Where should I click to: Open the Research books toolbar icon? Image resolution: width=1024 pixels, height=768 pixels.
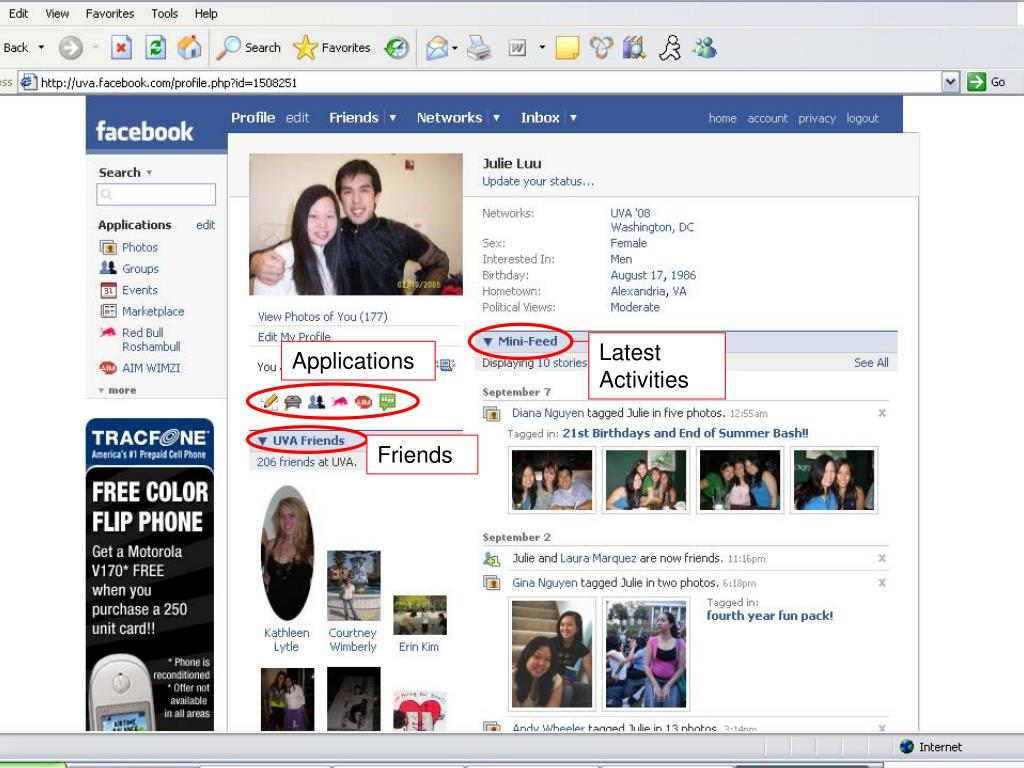pos(633,48)
